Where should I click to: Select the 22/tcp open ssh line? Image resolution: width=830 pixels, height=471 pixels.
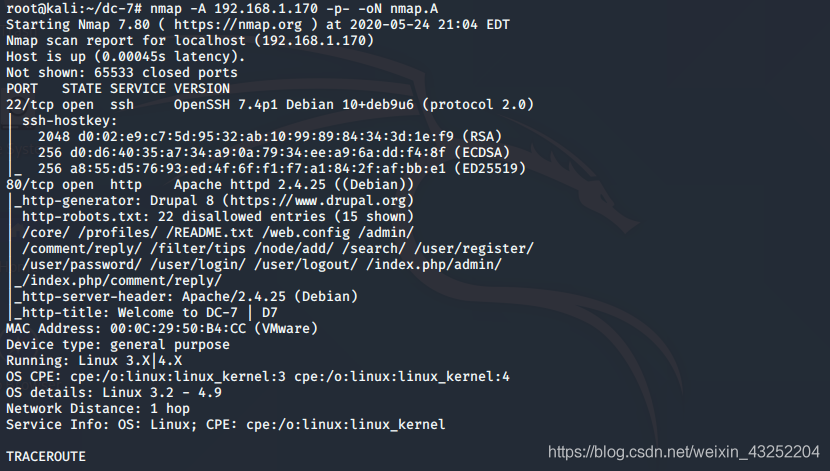pos(270,105)
